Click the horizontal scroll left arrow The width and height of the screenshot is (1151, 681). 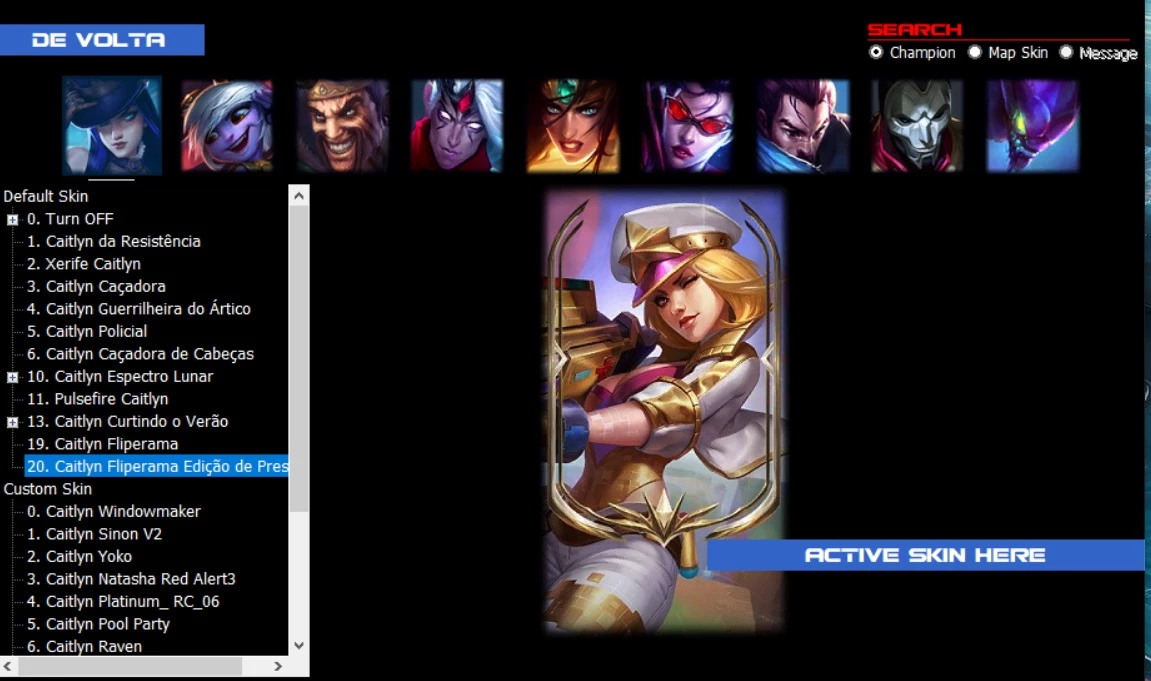pyautogui.click(x=7, y=666)
